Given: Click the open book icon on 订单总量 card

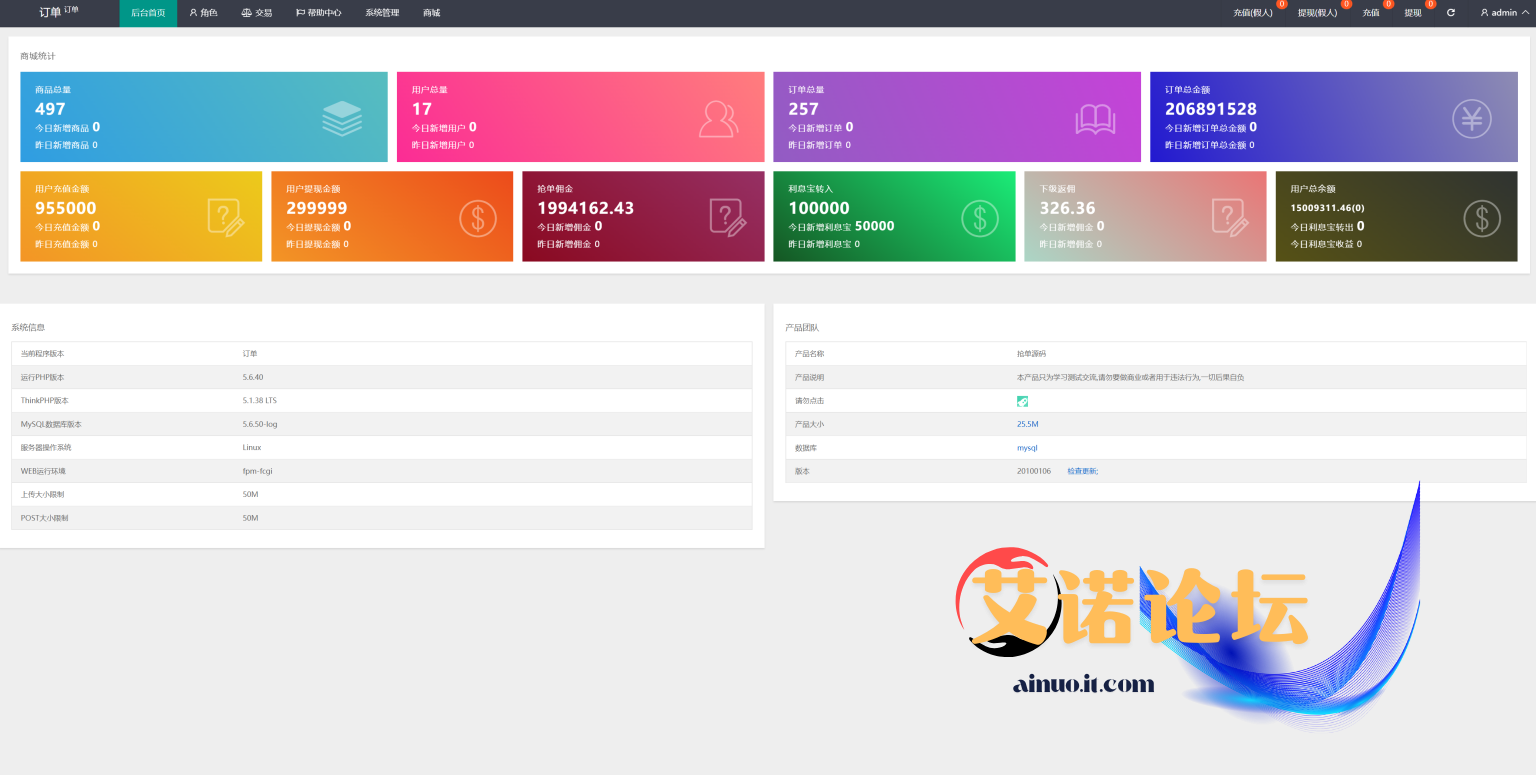Looking at the screenshot, I should pos(1095,120).
